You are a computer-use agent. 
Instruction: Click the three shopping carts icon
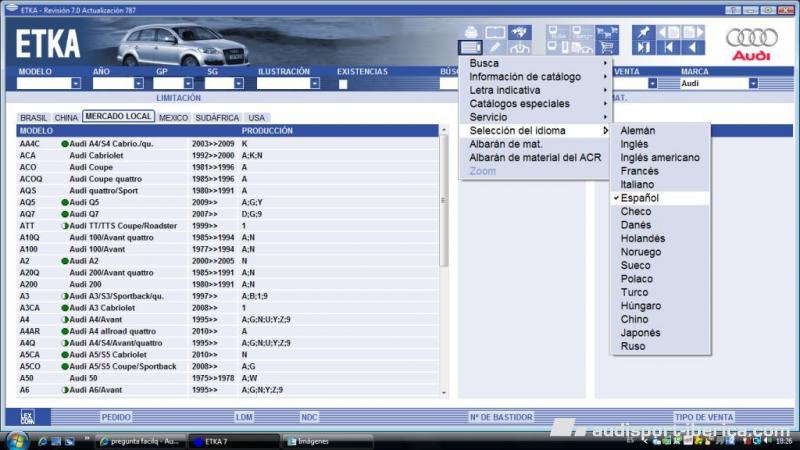[x=607, y=33]
